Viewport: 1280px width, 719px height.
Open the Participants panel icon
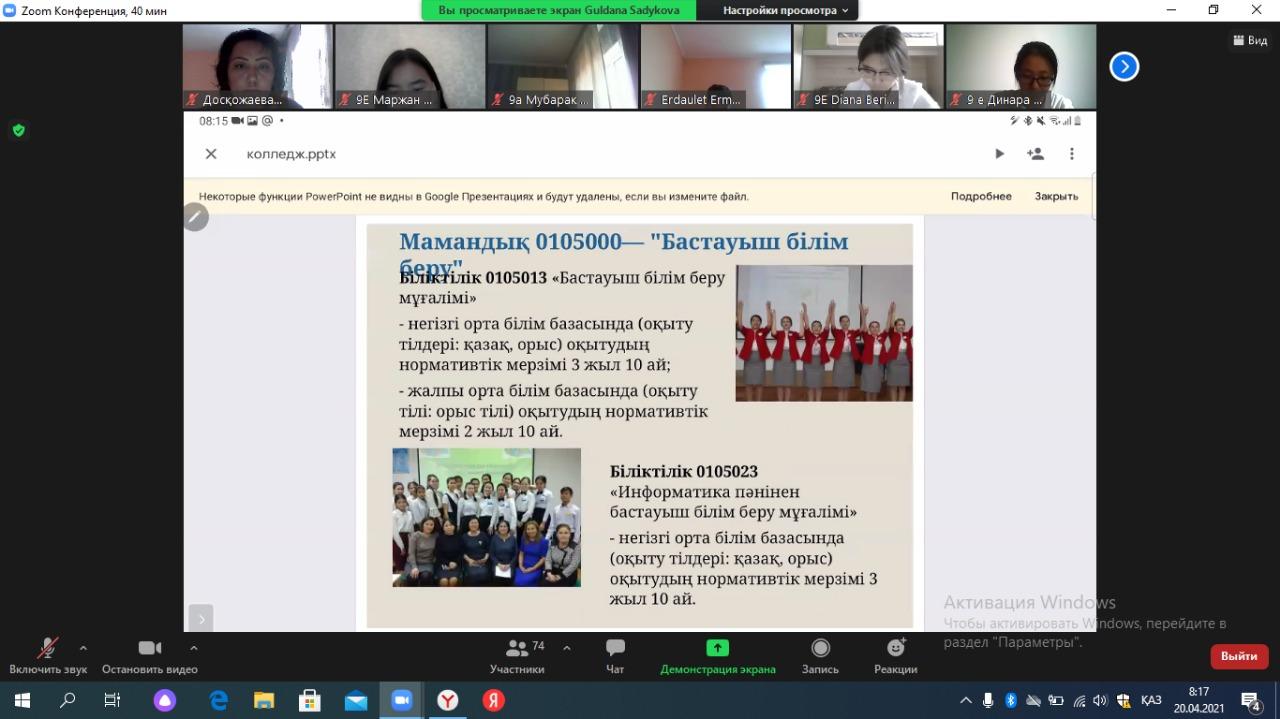click(517, 649)
